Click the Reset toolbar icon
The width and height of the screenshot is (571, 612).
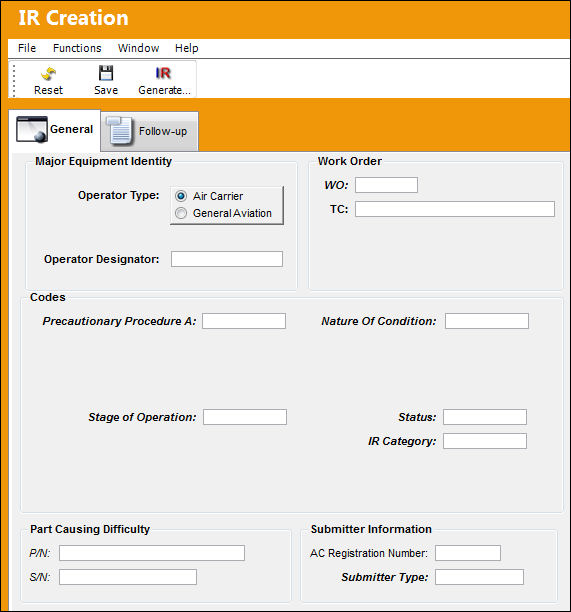(48, 73)
